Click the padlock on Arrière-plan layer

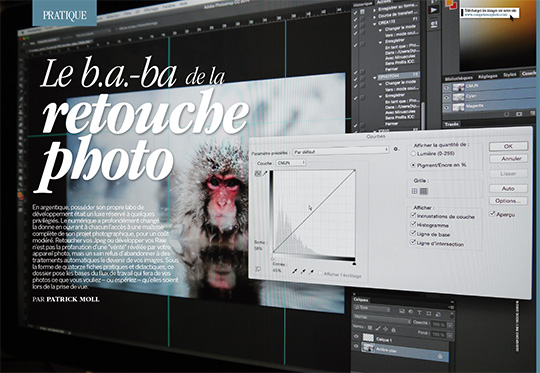pyautogui.click(x=440, y=356)
